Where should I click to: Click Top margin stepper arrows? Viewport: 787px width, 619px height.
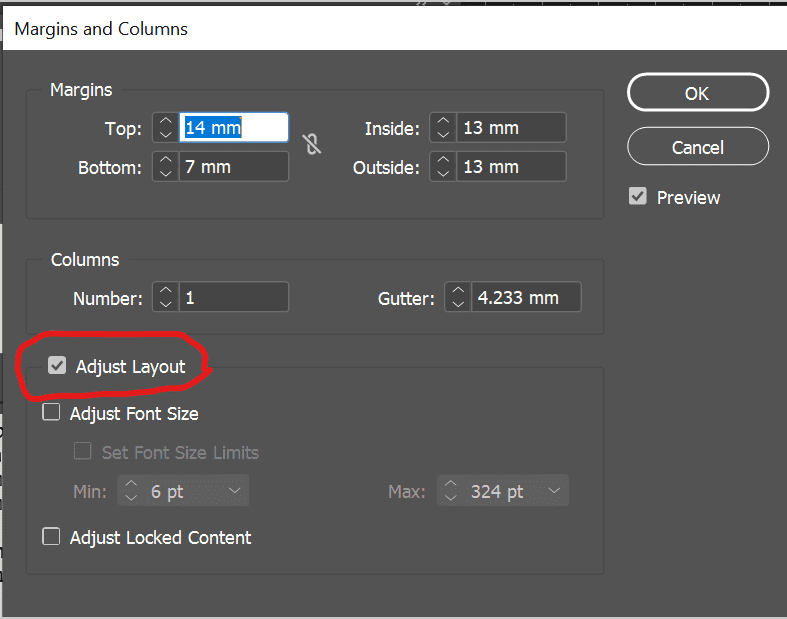pos(165,127)
